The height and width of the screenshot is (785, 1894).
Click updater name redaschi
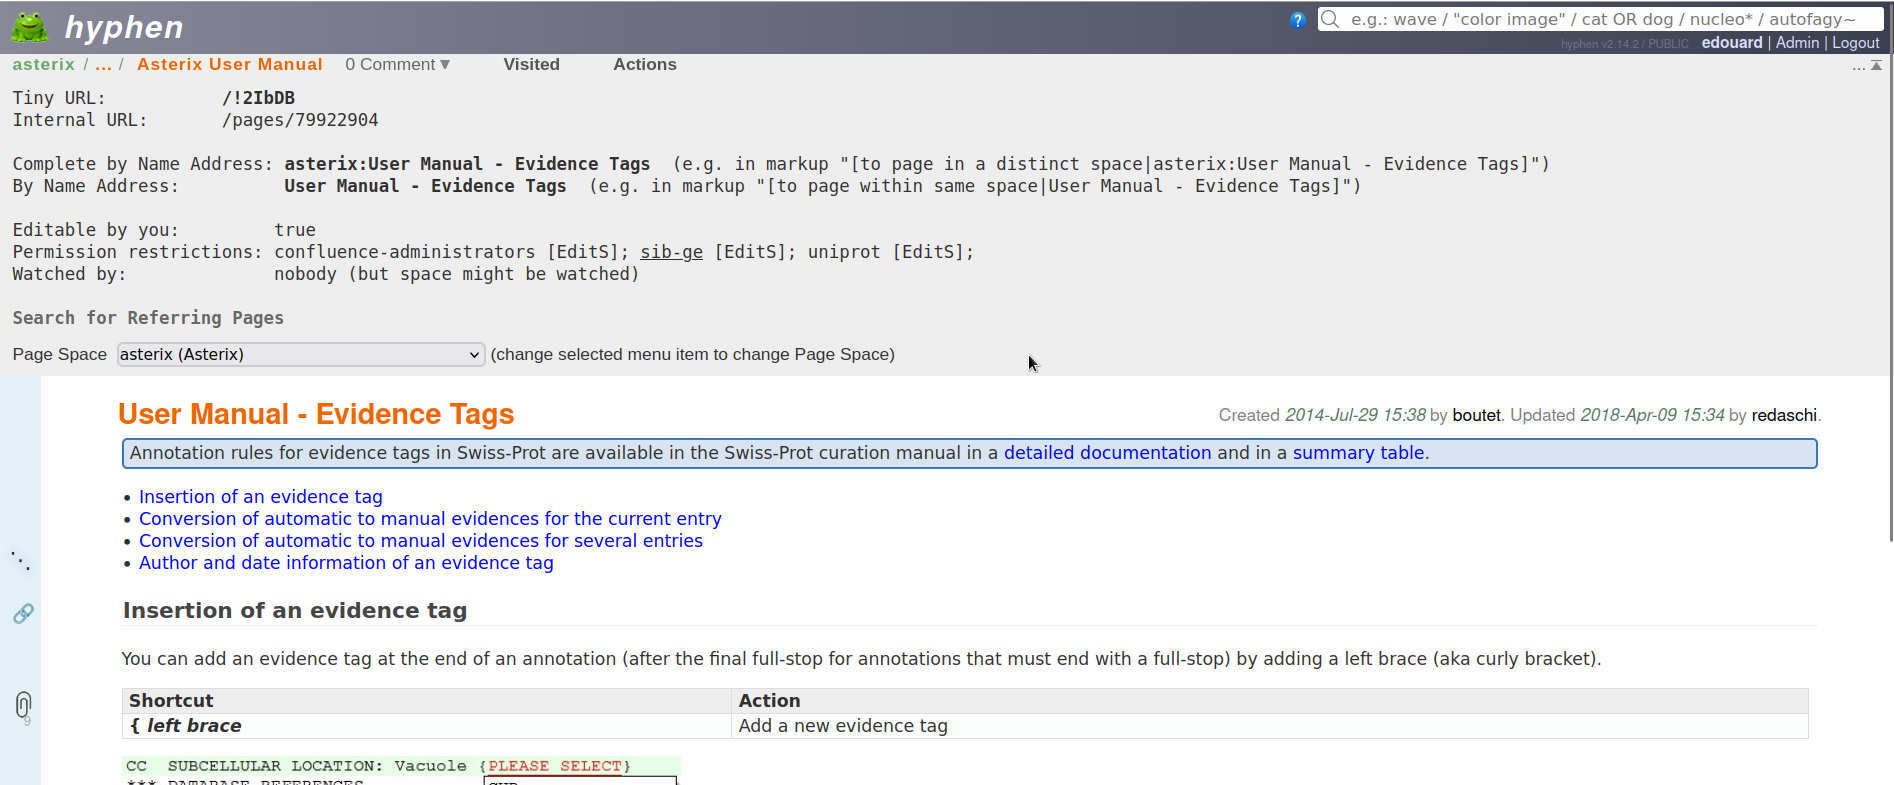tap(1784, 415)
